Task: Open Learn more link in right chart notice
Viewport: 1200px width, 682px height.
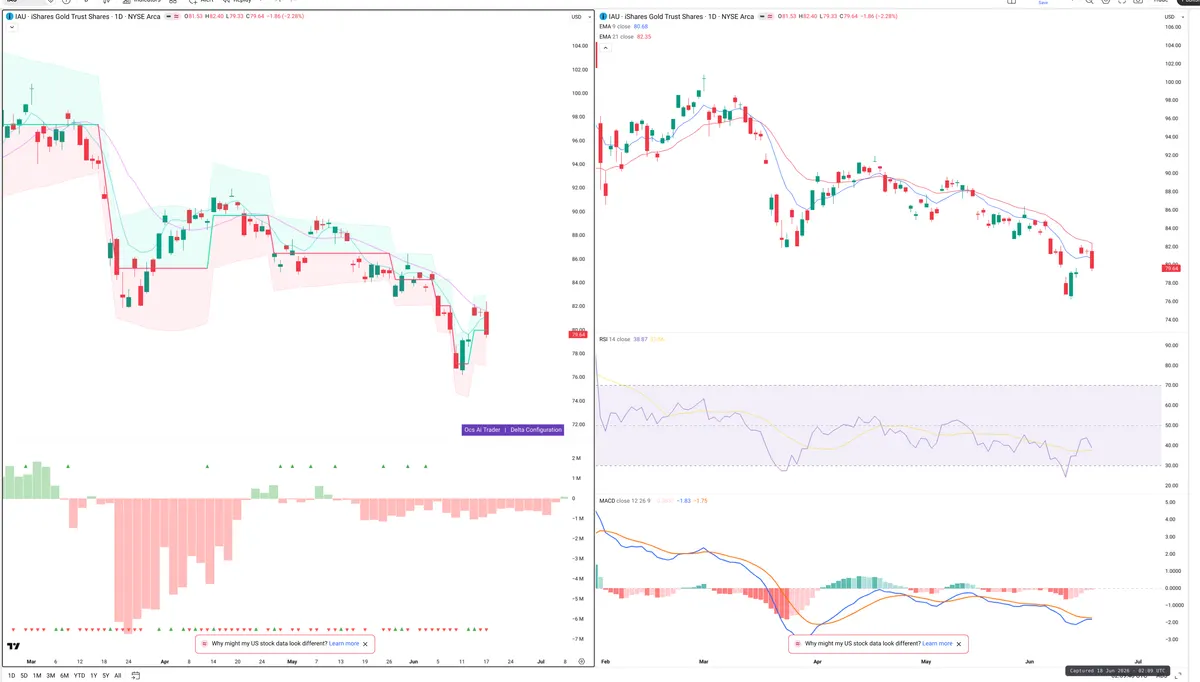Action: 937,644
